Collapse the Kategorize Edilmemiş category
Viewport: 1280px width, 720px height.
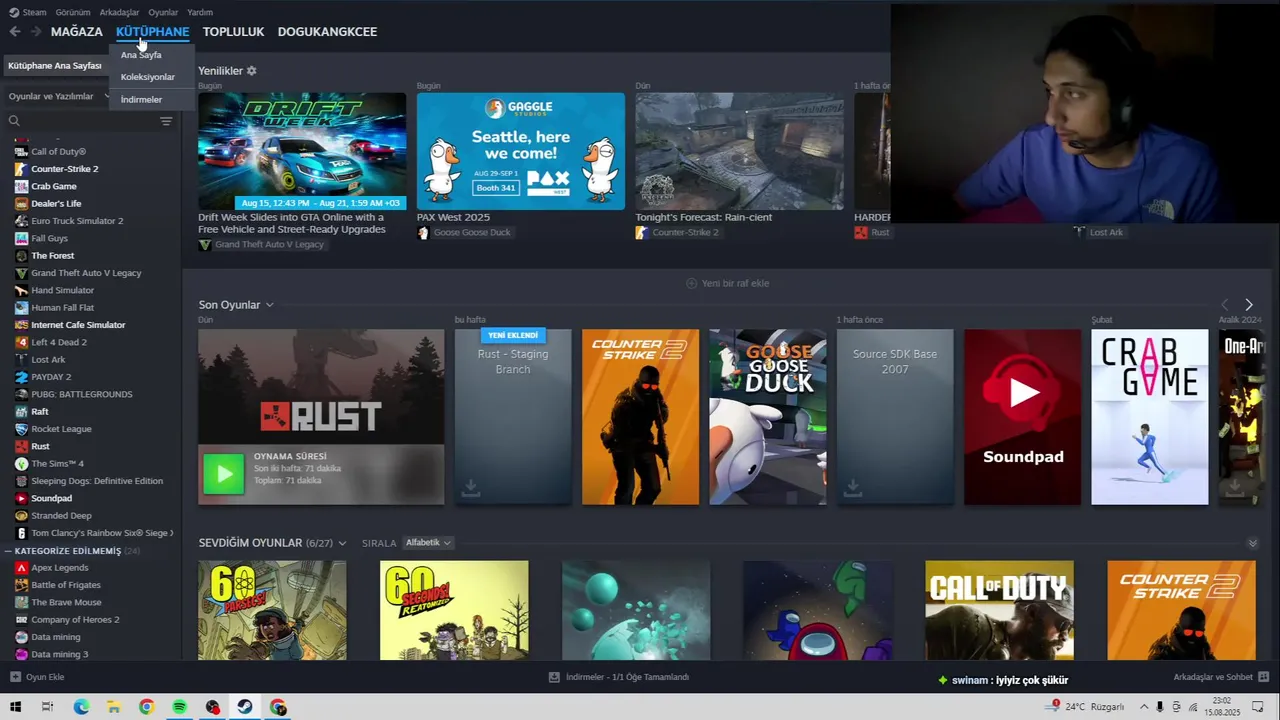pos(8,551)
